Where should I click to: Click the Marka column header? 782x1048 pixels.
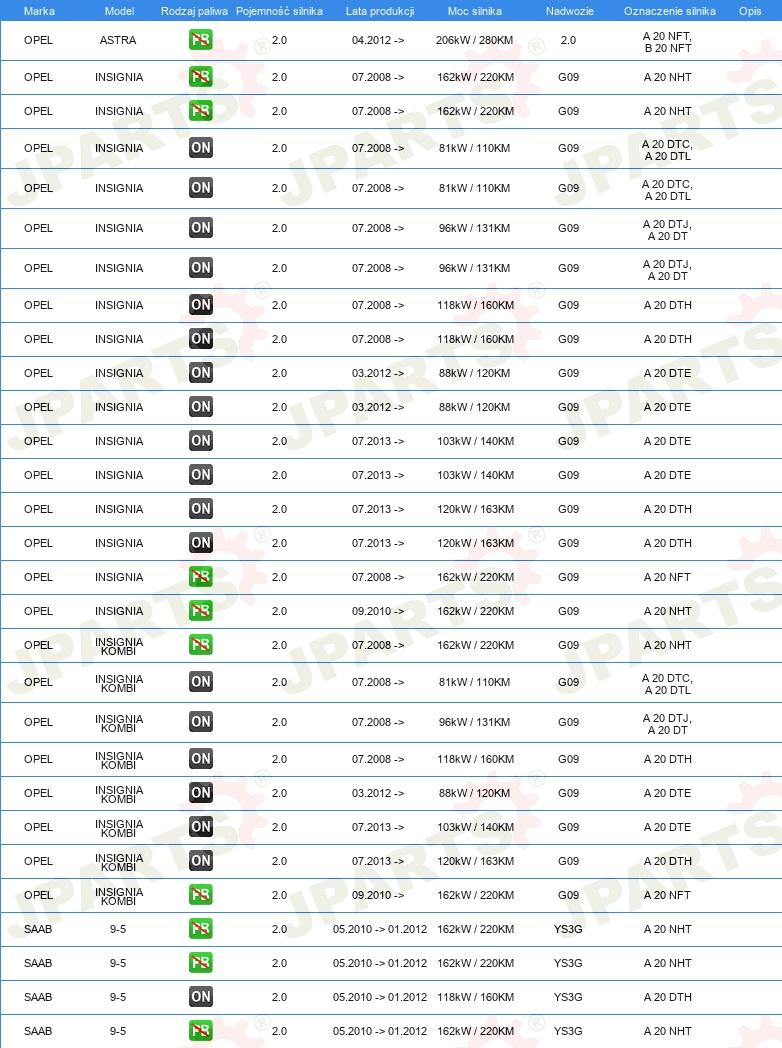click(39, 11)
